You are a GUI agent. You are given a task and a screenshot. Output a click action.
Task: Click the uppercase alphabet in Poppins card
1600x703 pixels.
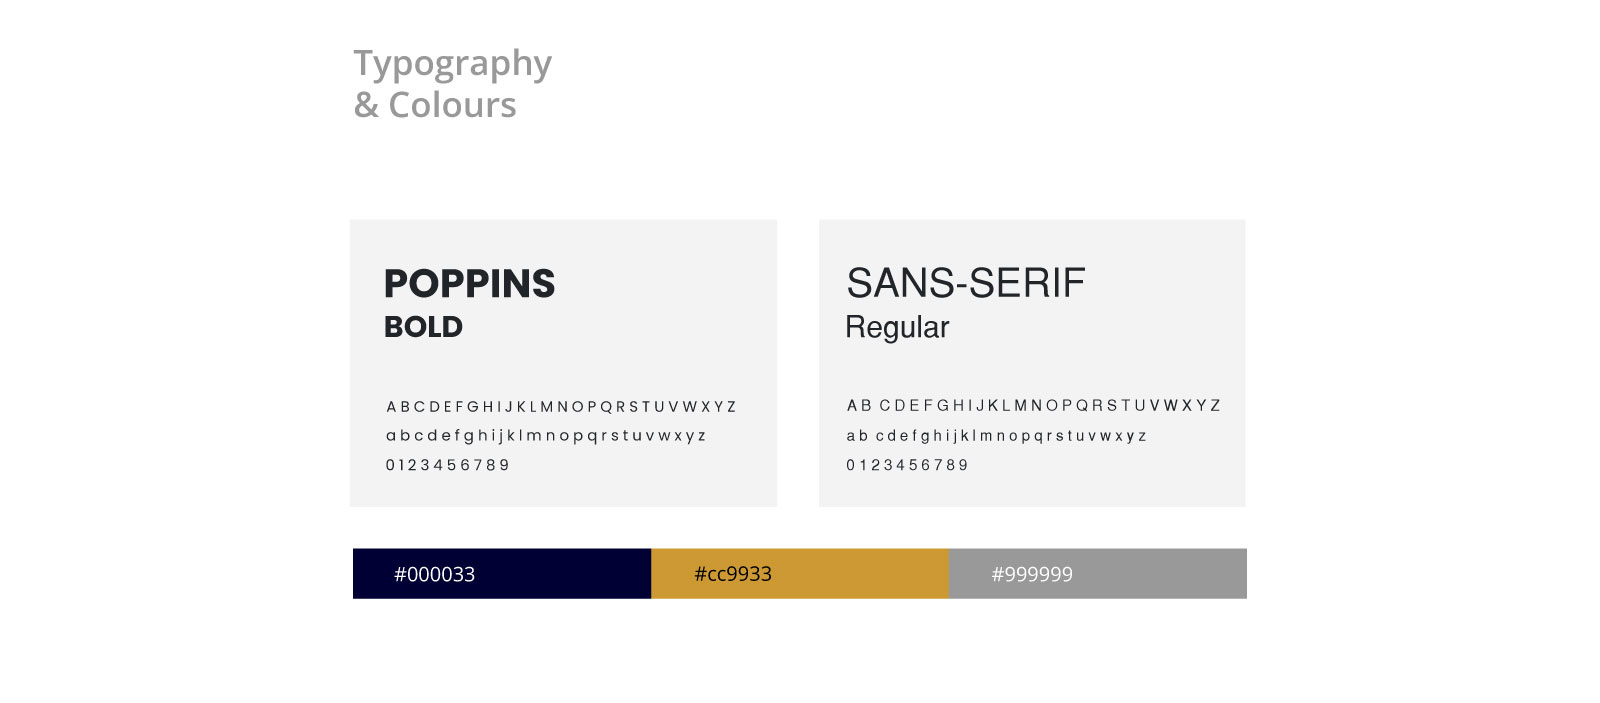tap(561, 407)
